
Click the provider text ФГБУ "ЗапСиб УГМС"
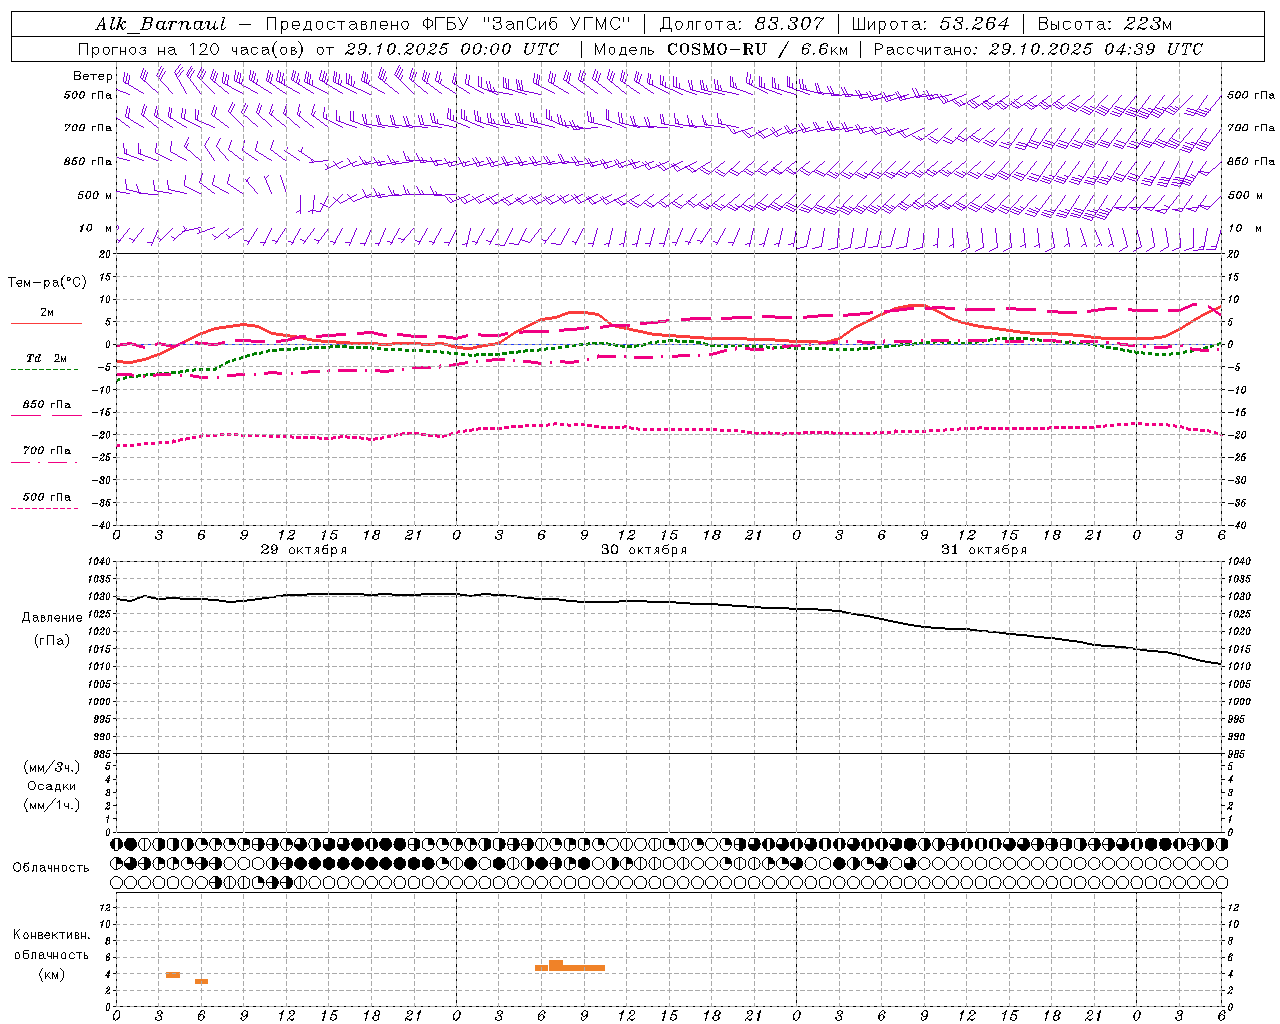click(527, 24)
